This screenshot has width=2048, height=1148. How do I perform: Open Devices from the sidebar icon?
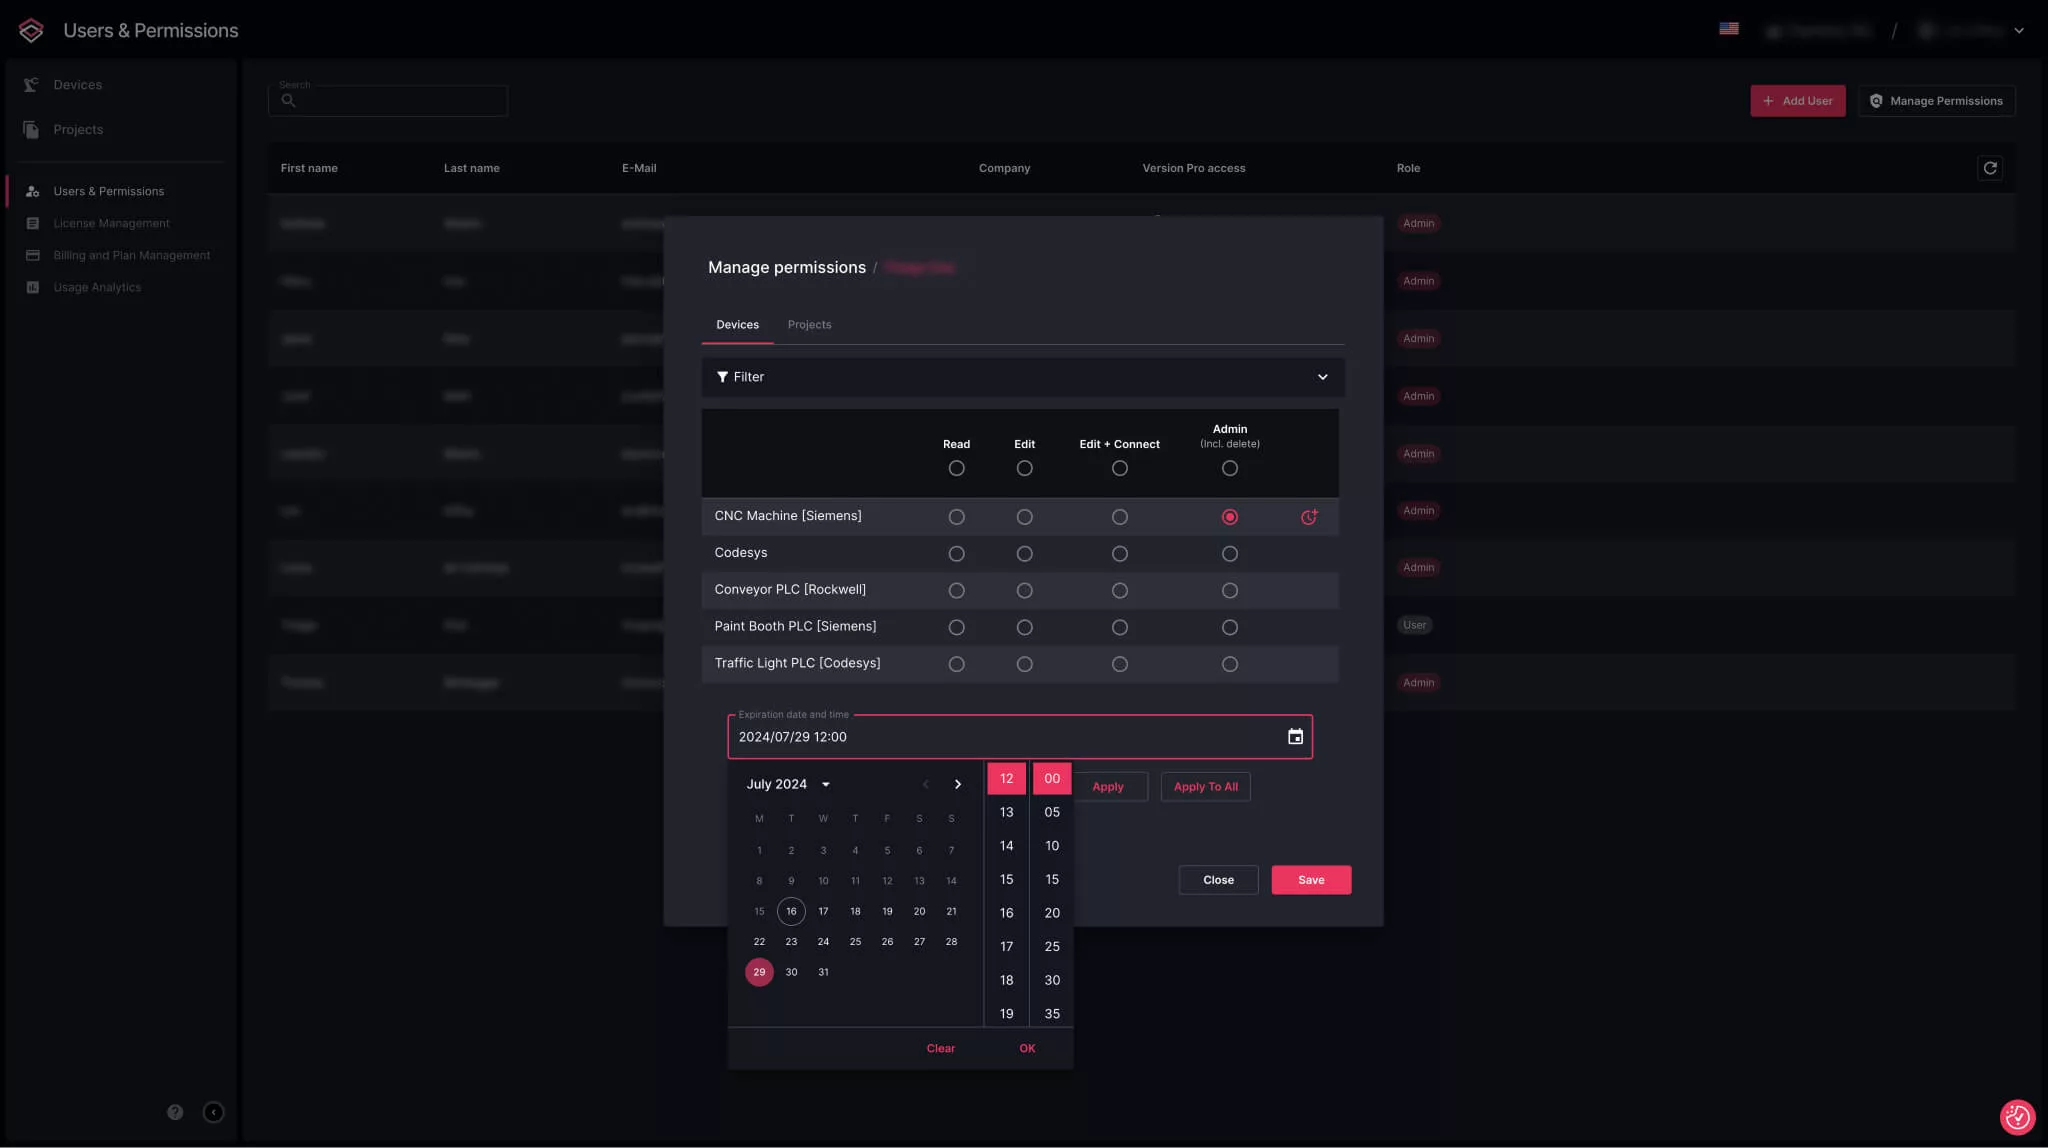pyautogui.click(x=31, y=85)
